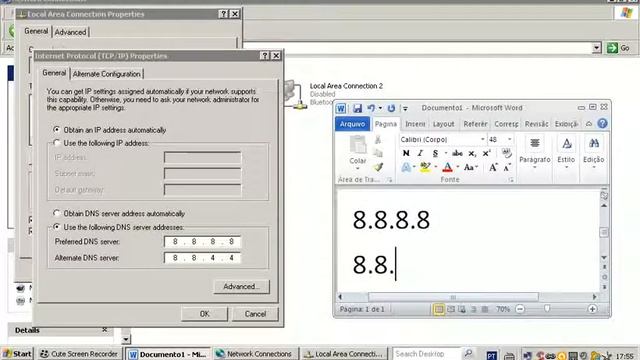Click the Cut scissors icon in Word

(378, 140)
